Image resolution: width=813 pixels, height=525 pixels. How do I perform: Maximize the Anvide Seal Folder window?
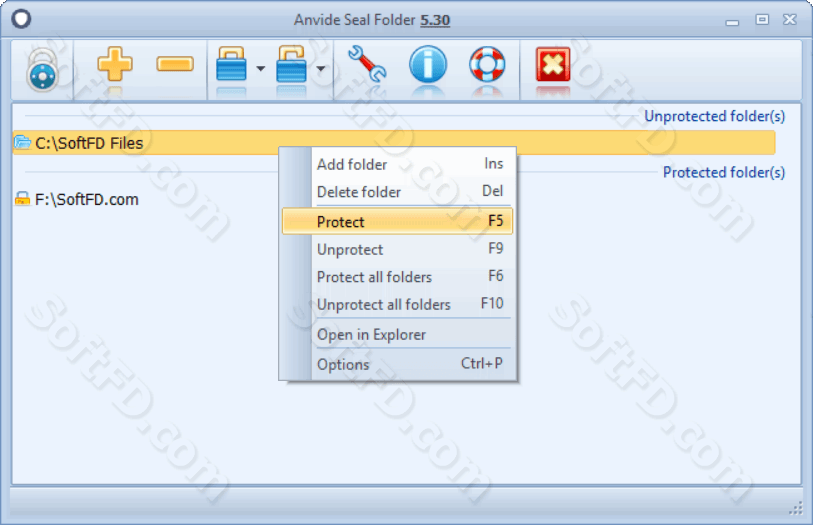tap(762, 20)
